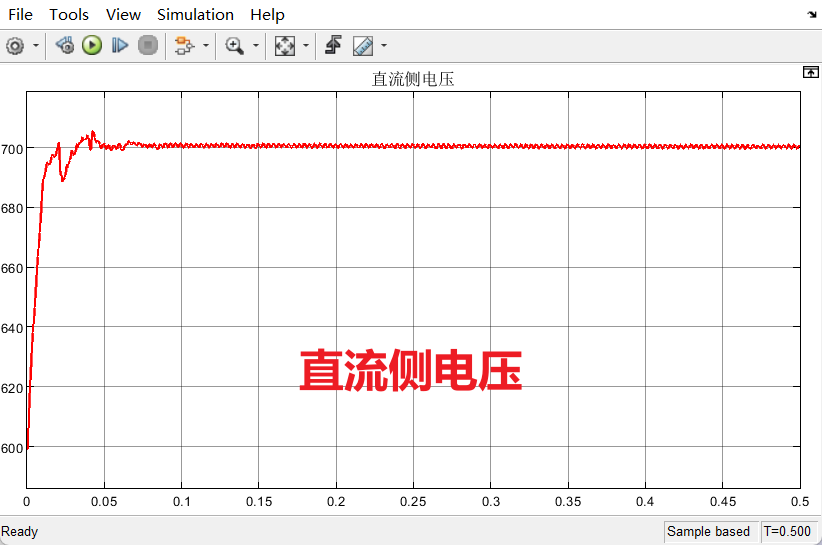Open the Help menu
The width and height of the screenshot is (822, 545).
pyautogui.click(x=267, y=15)
